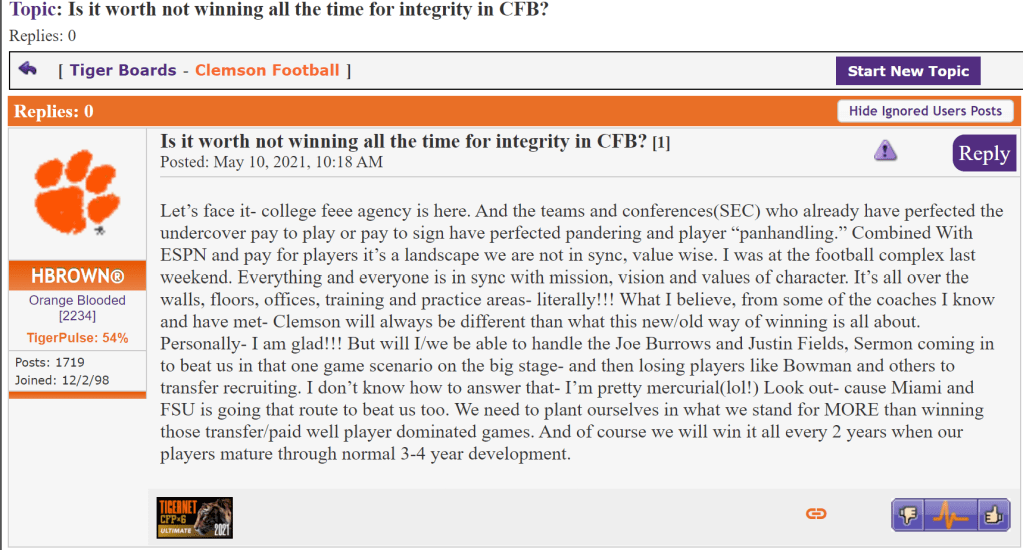
Task: Go to Clemson Football board
Action: (267, 70)
